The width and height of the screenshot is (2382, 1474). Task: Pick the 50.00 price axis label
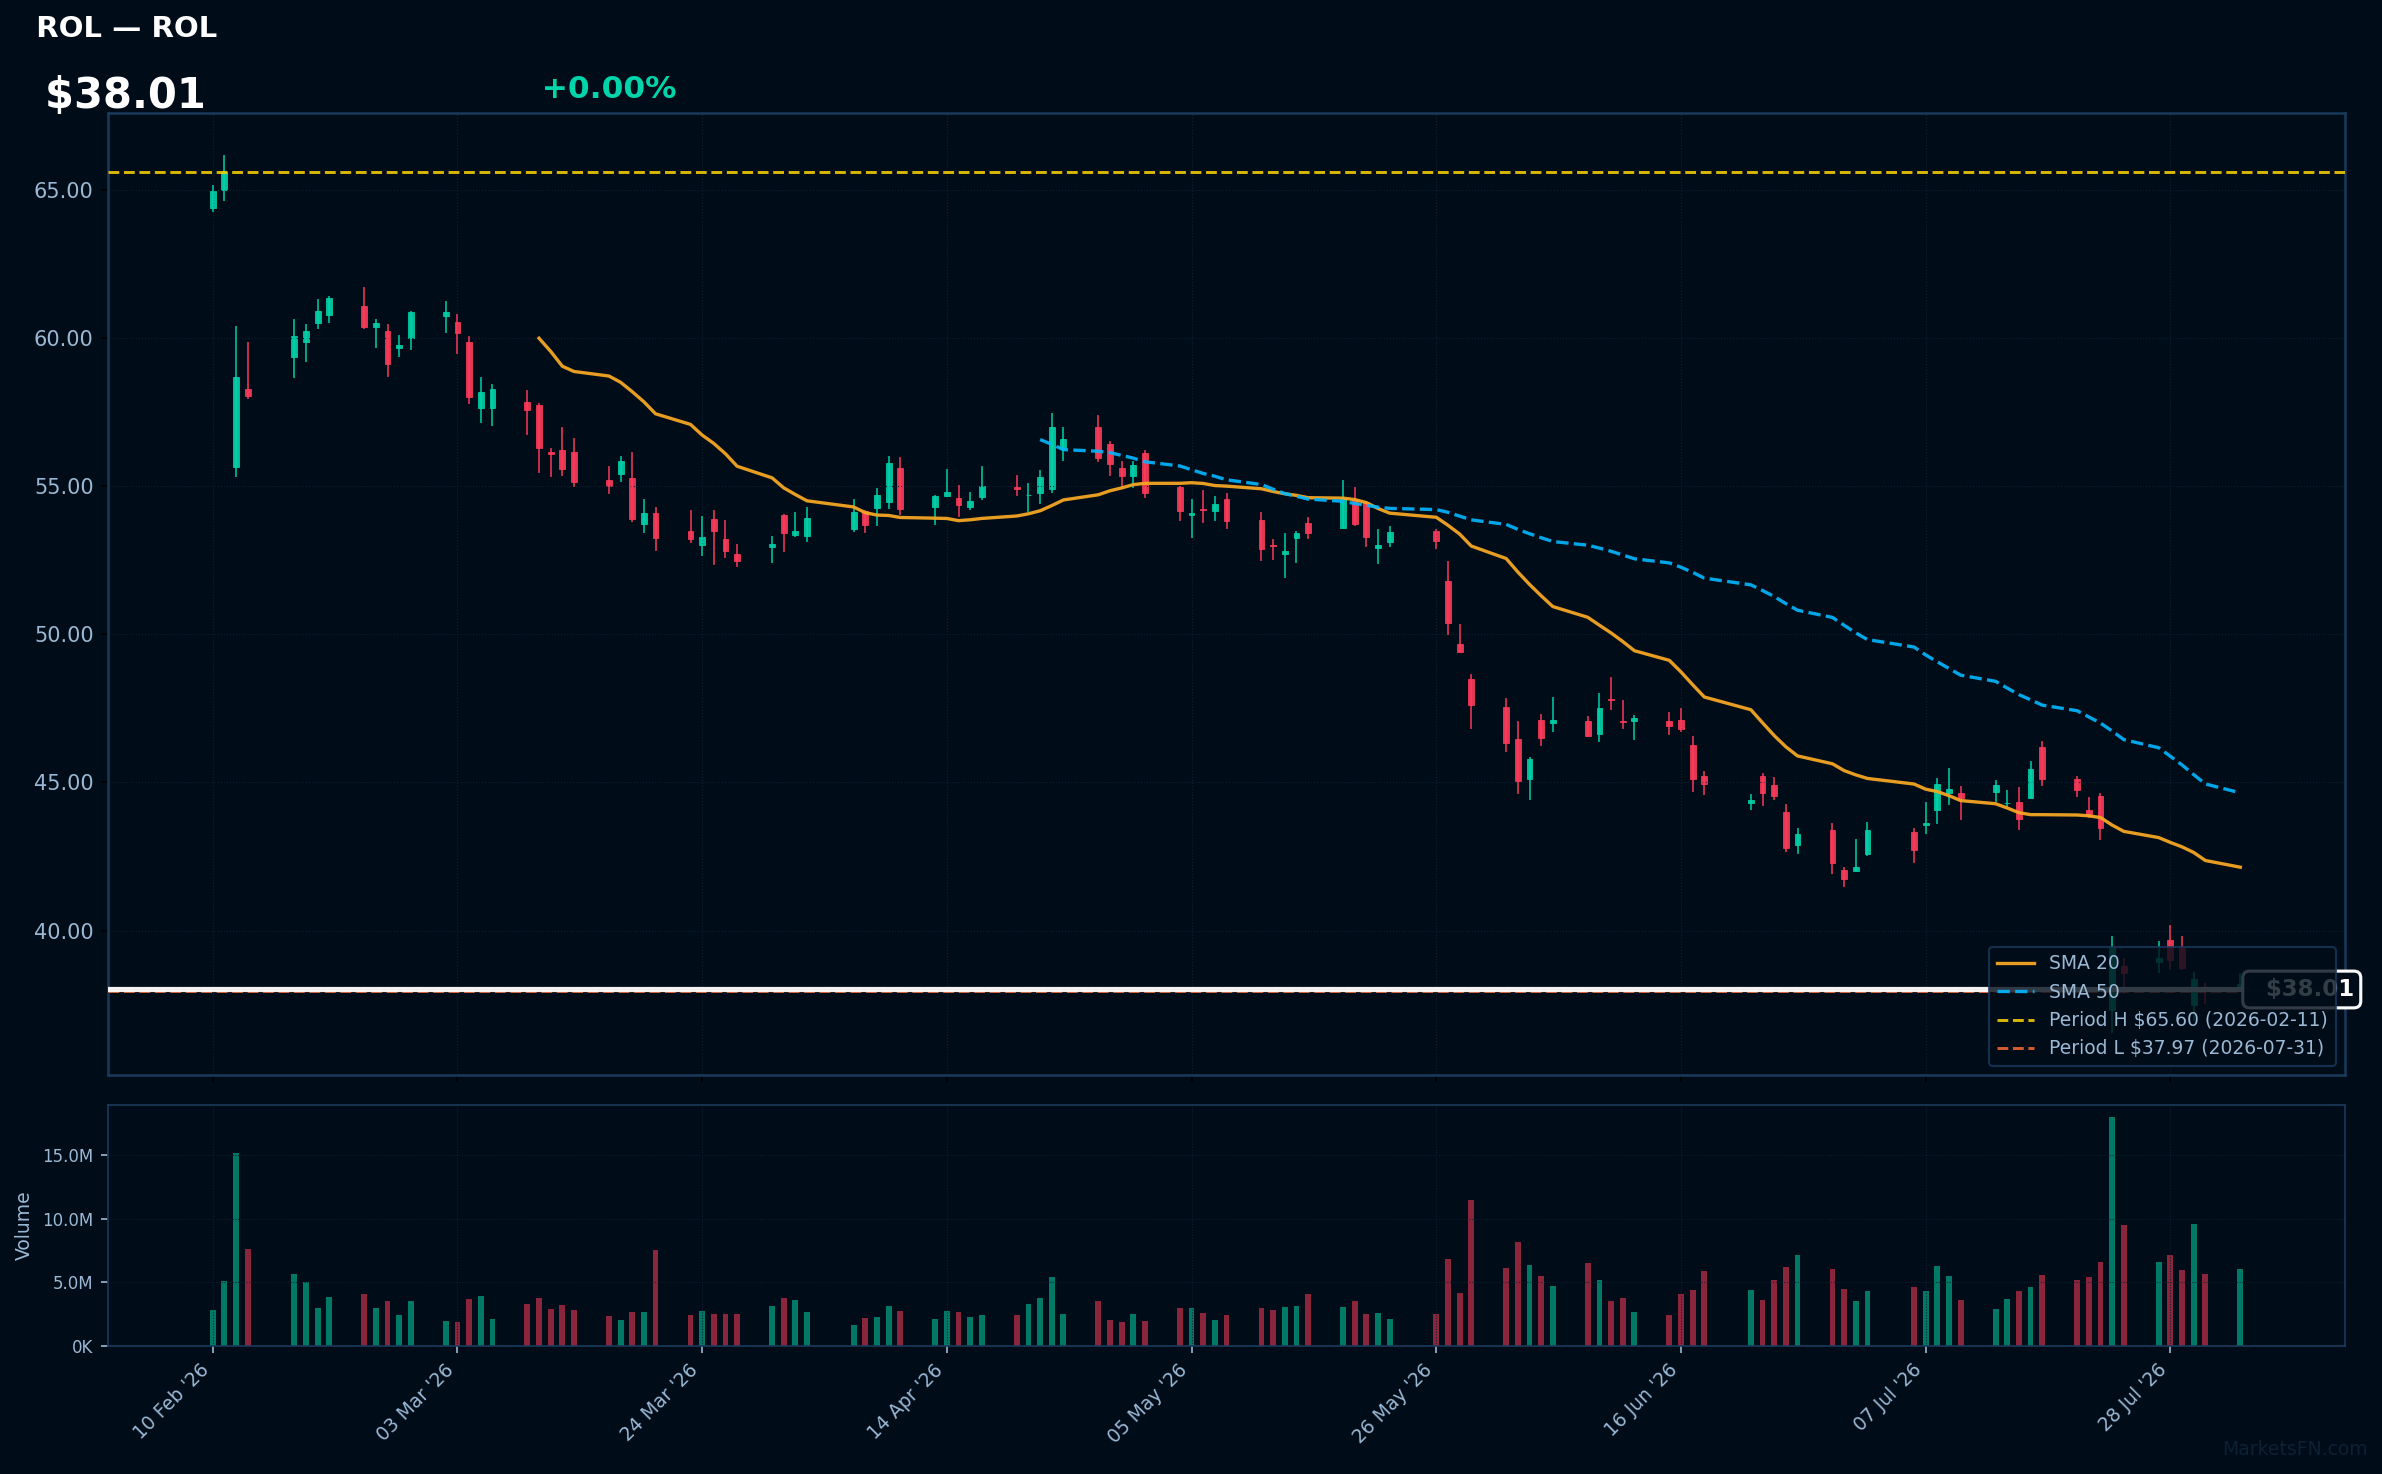(x=63, y=634)
